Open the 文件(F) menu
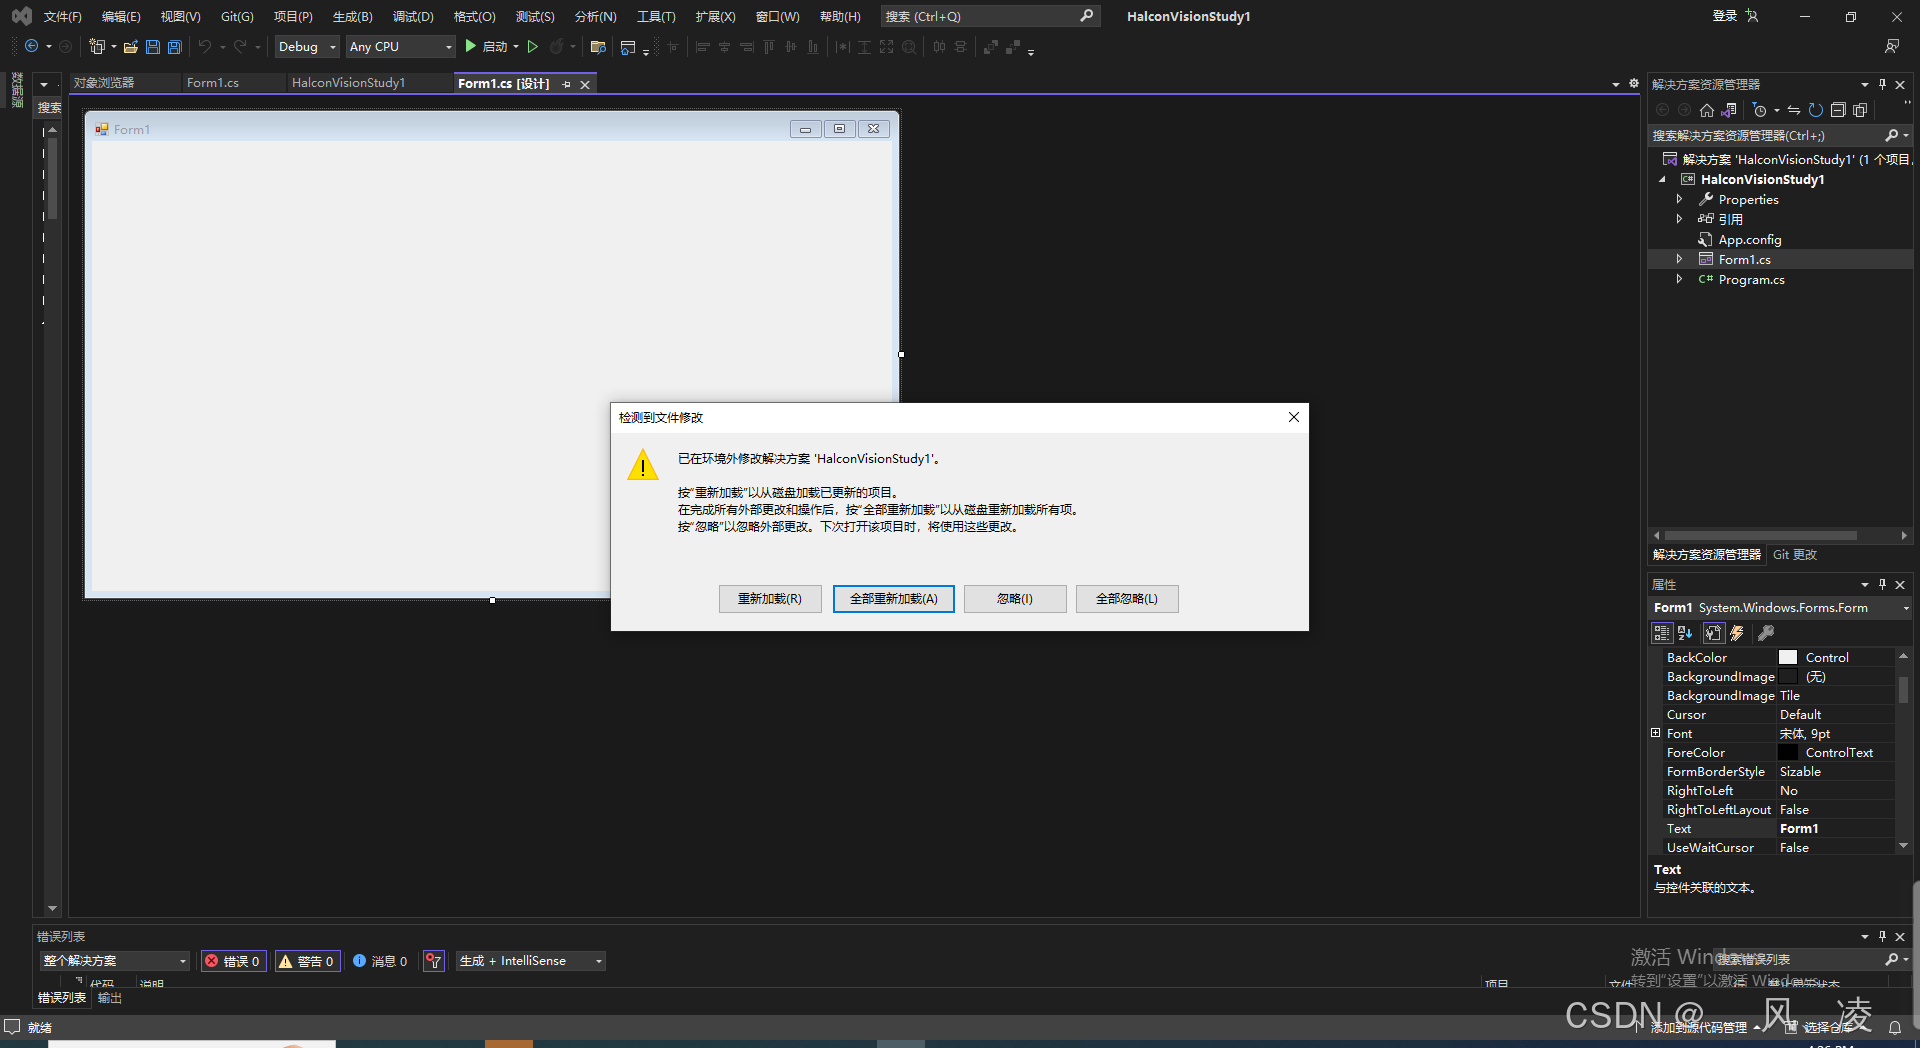1920x1048 pixels. click(62, 16)
